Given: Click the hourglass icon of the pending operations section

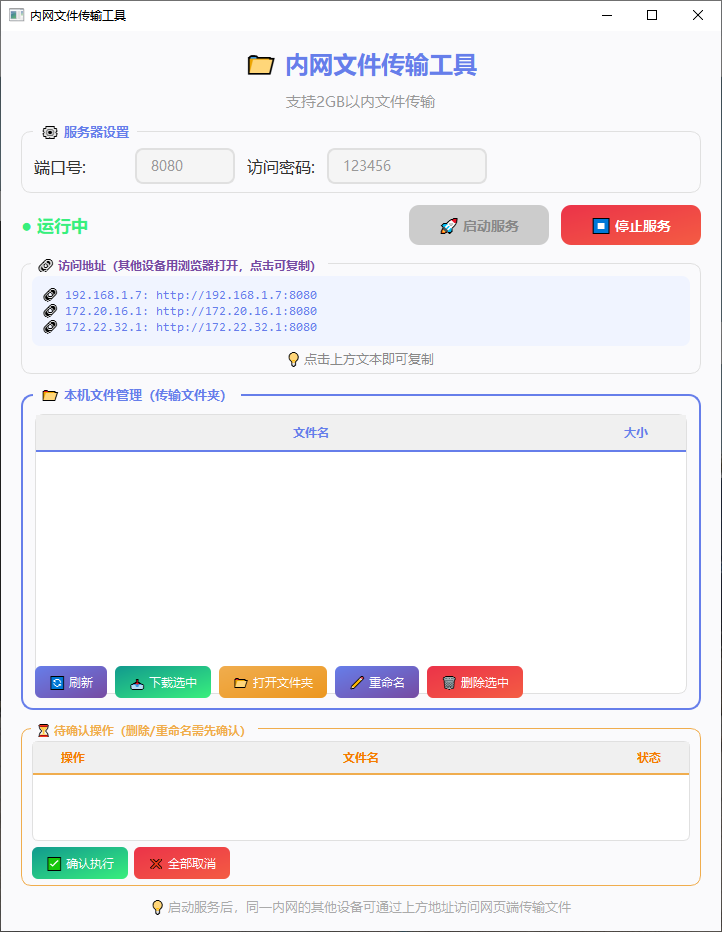Looking at the screenshot, I should pos(43,731).
